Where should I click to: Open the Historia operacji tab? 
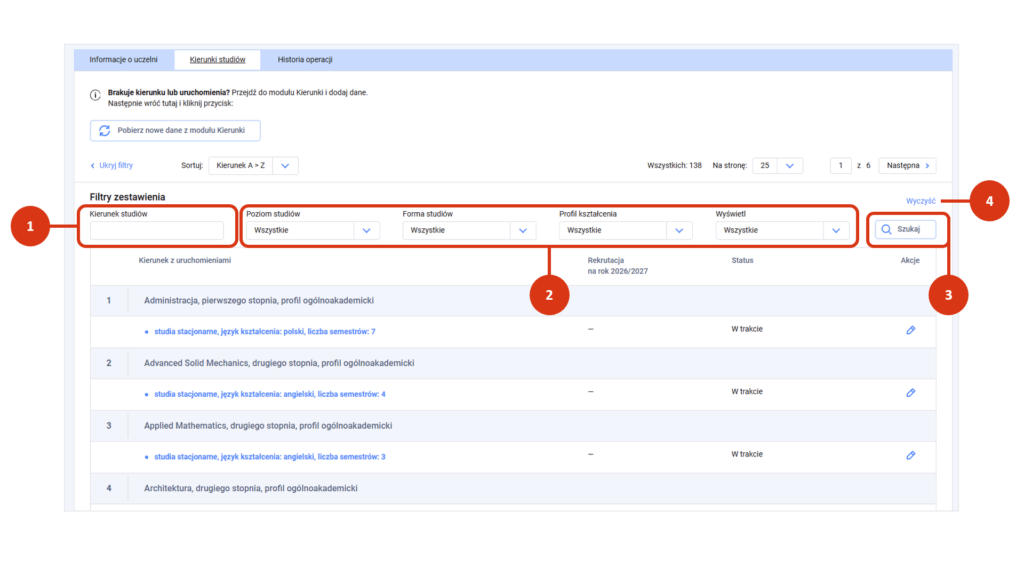pyautogui.click(x=305, y=60)
